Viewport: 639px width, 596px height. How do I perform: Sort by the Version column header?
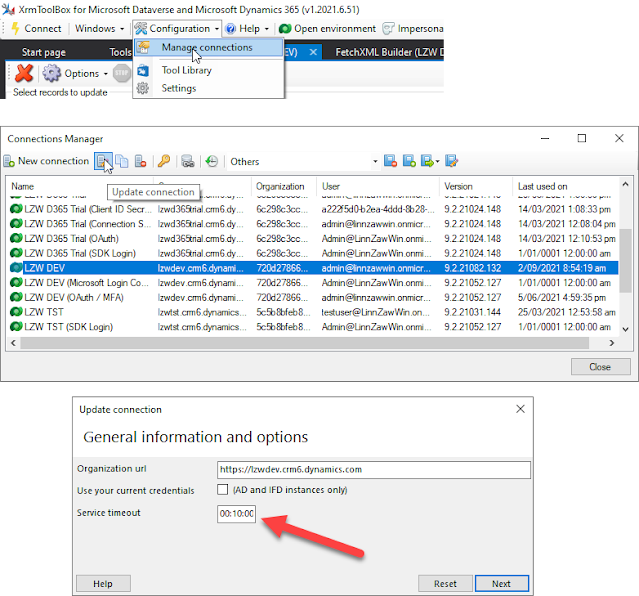476,186
